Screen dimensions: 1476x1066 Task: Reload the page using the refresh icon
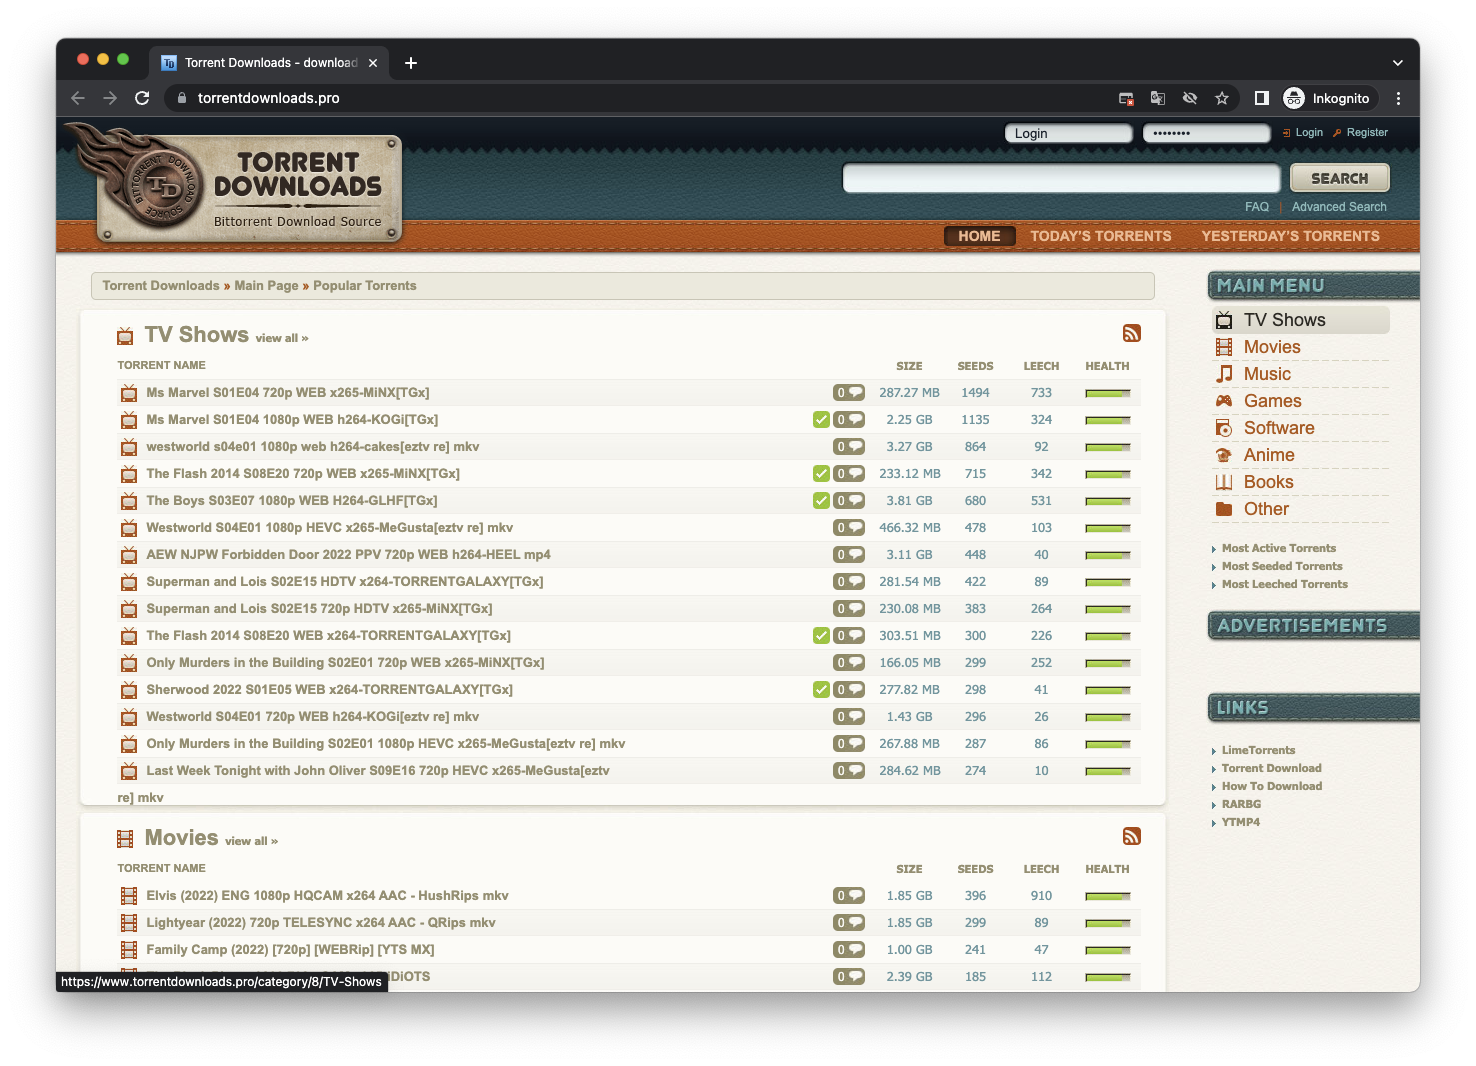pos(142,98)
